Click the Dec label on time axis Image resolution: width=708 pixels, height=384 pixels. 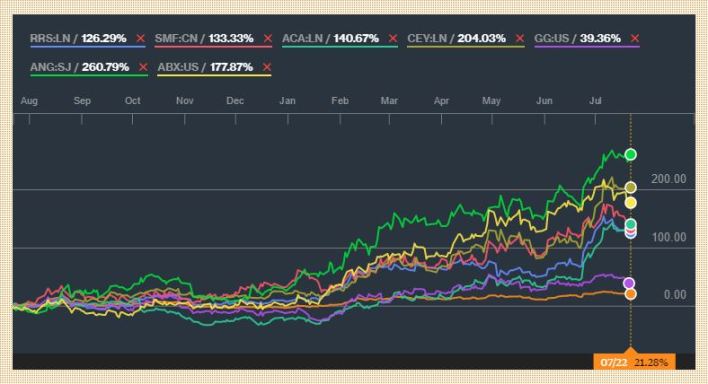[235, 101]
